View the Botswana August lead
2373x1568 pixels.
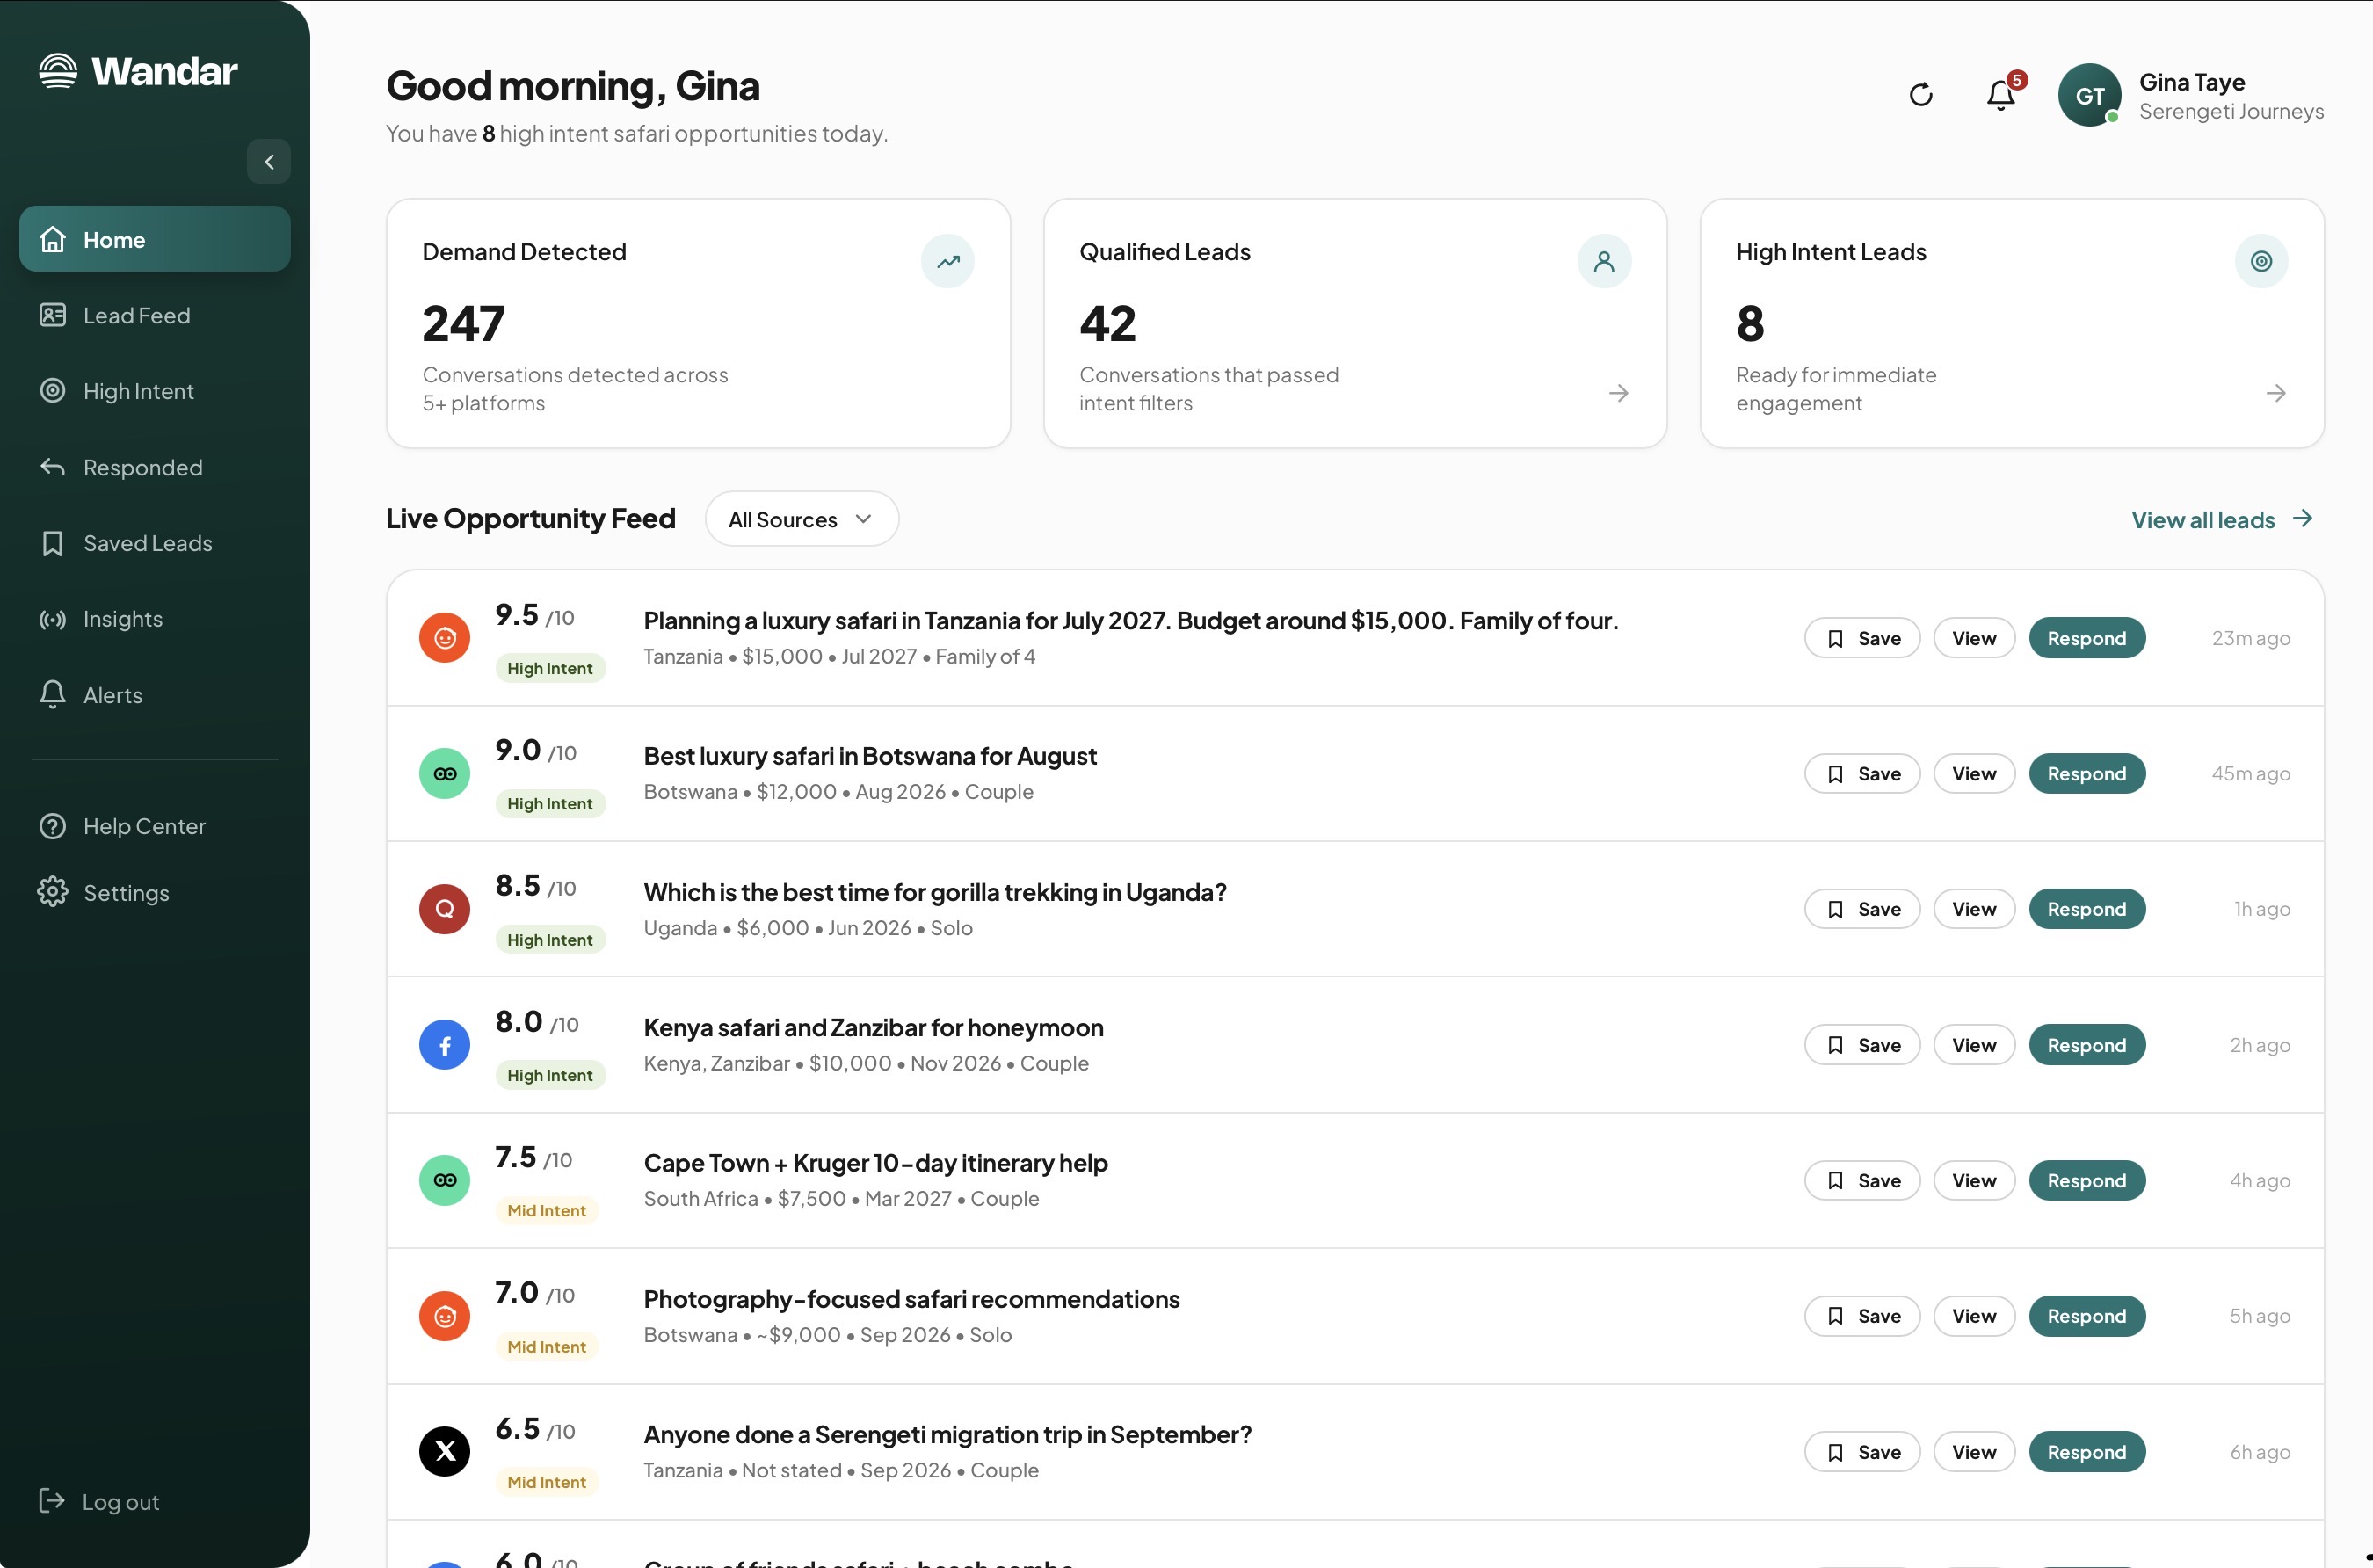click(1974, 773)
